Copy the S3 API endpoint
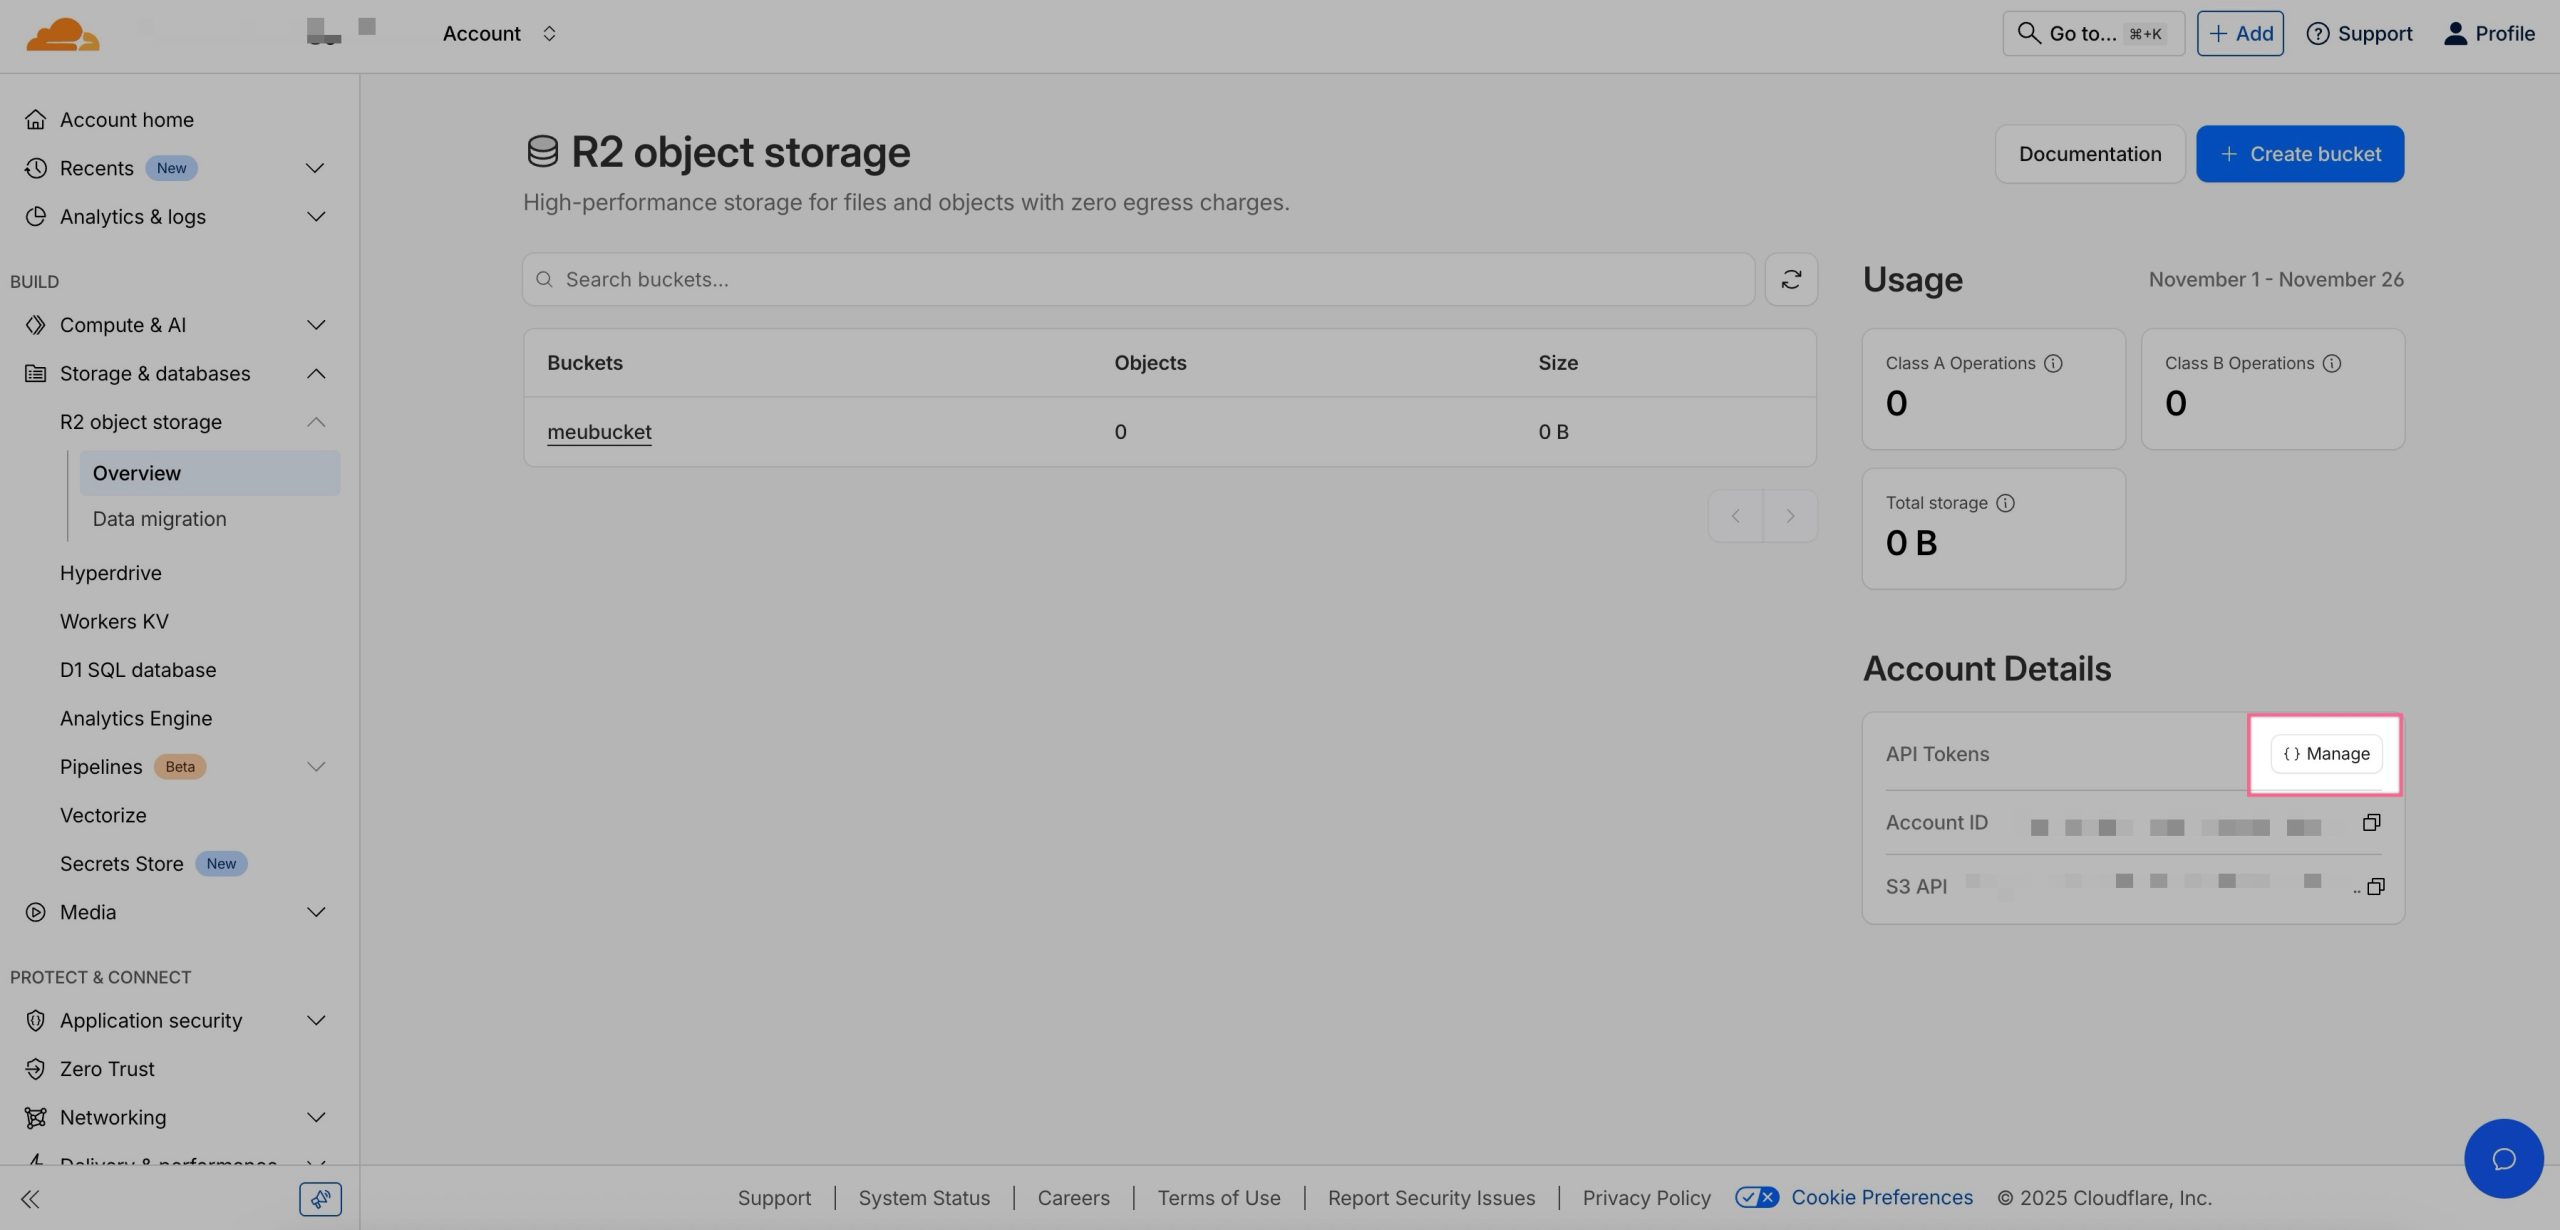Image resolution: width=2560 pixels, height=1230 pixels. click(2376, 886)
